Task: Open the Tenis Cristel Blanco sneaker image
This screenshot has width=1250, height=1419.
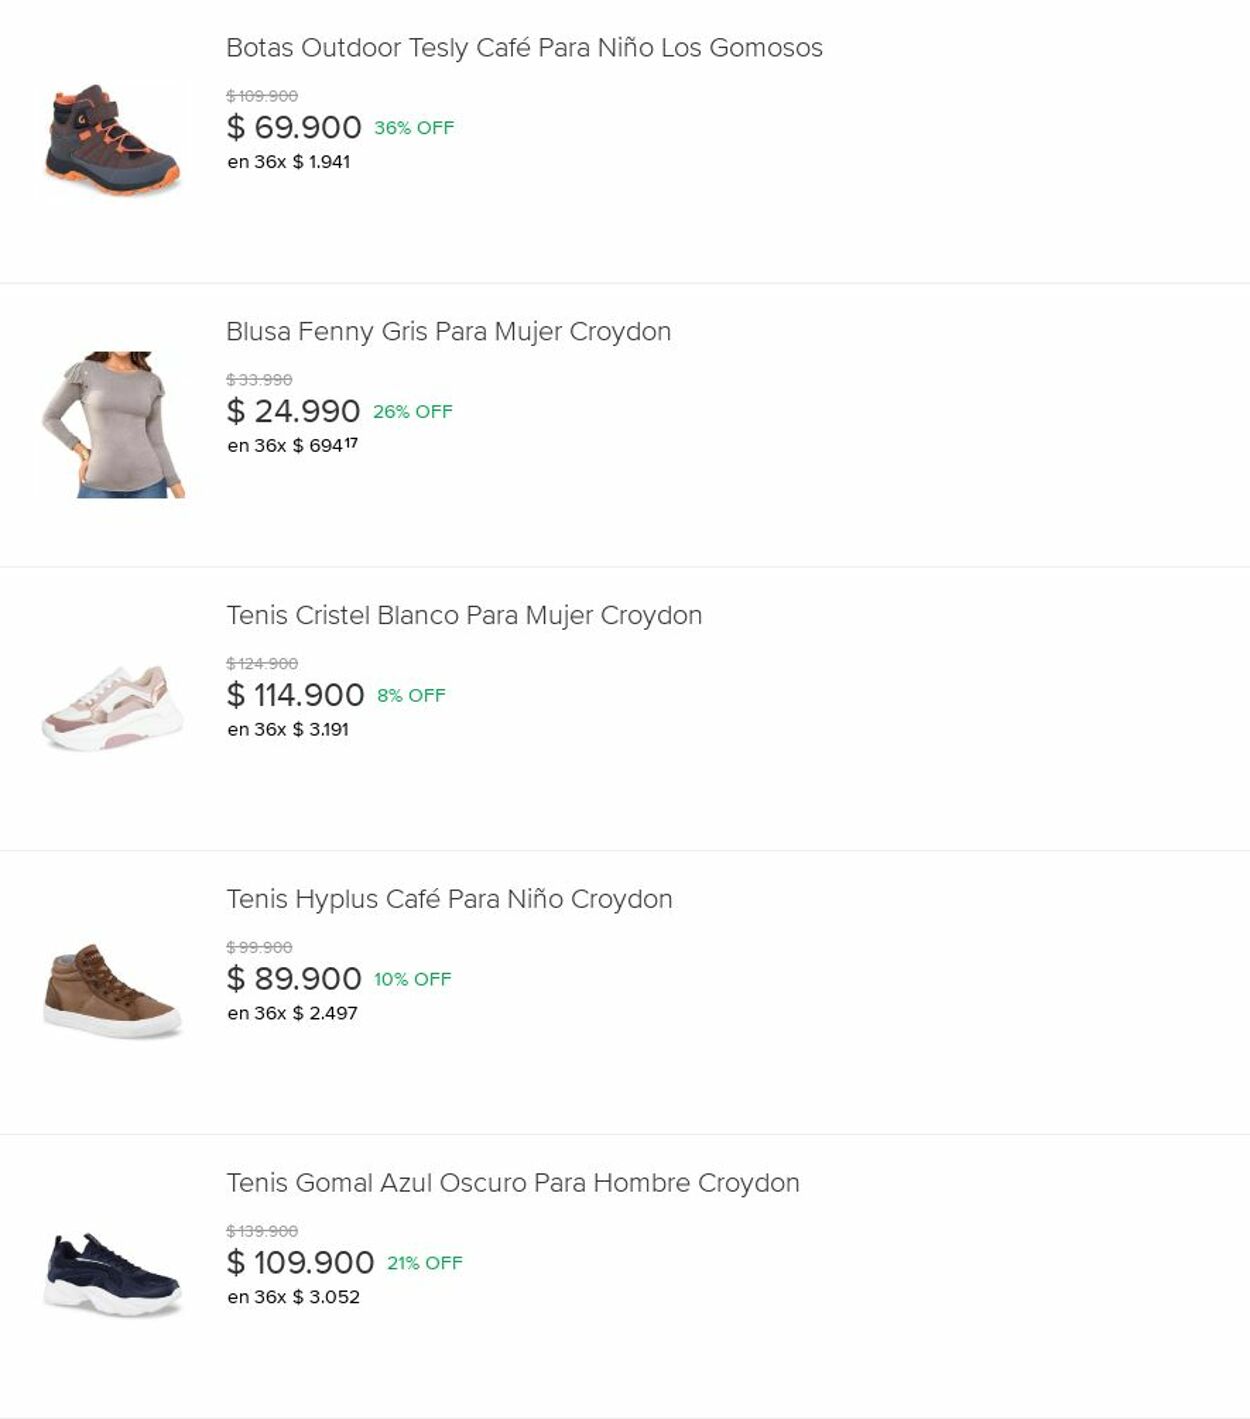Action: (x=112, y=708)
